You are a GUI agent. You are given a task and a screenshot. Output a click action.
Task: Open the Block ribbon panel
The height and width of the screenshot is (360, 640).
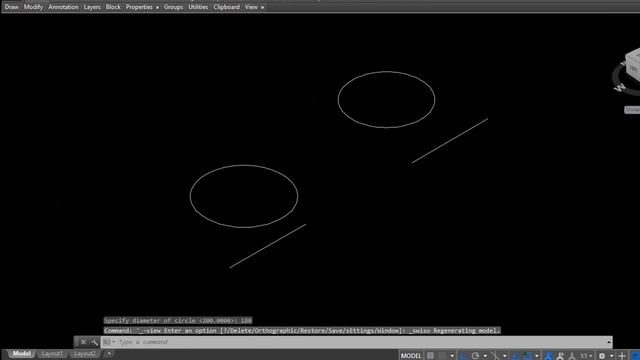click(113, 7)
